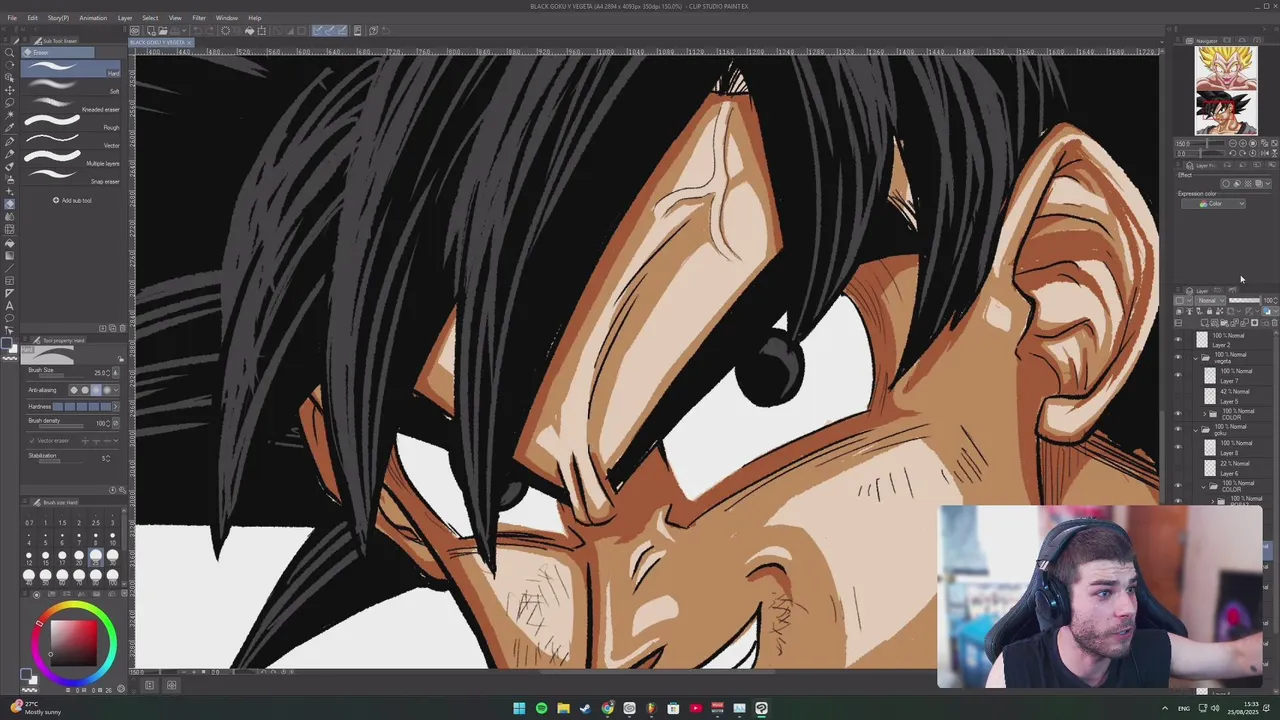Collapse the goku layer folder
1280x720 pixels.
[x=1196, y=430]
